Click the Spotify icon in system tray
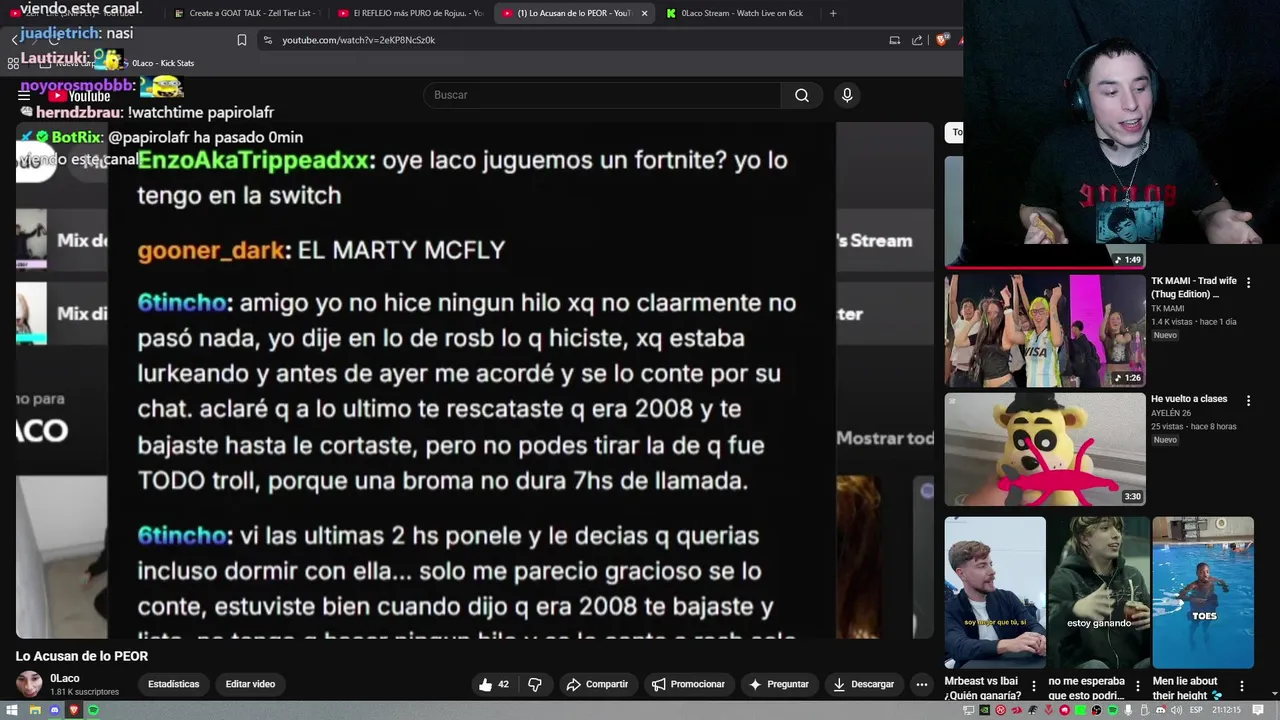The height and width of the screenshot is (720, 1280). click(x=1113, y=710)
